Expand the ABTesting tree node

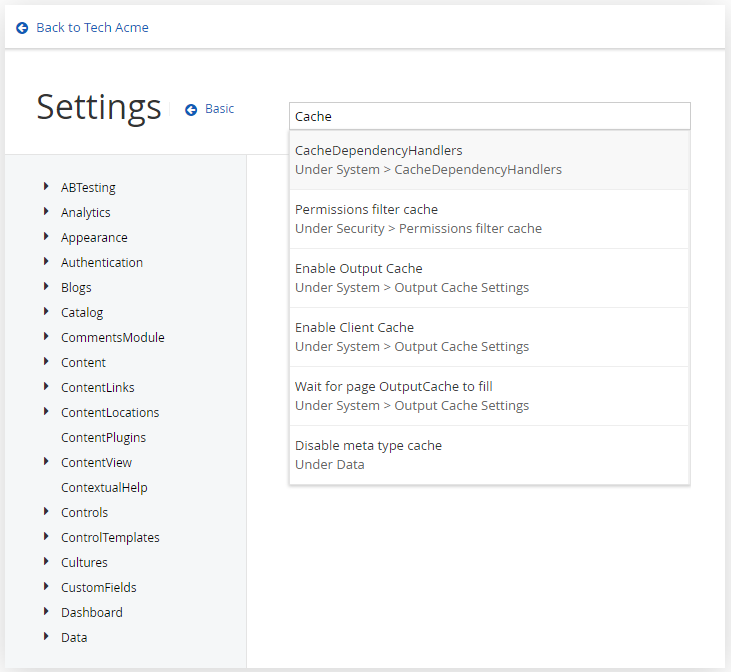coord(46,187)
